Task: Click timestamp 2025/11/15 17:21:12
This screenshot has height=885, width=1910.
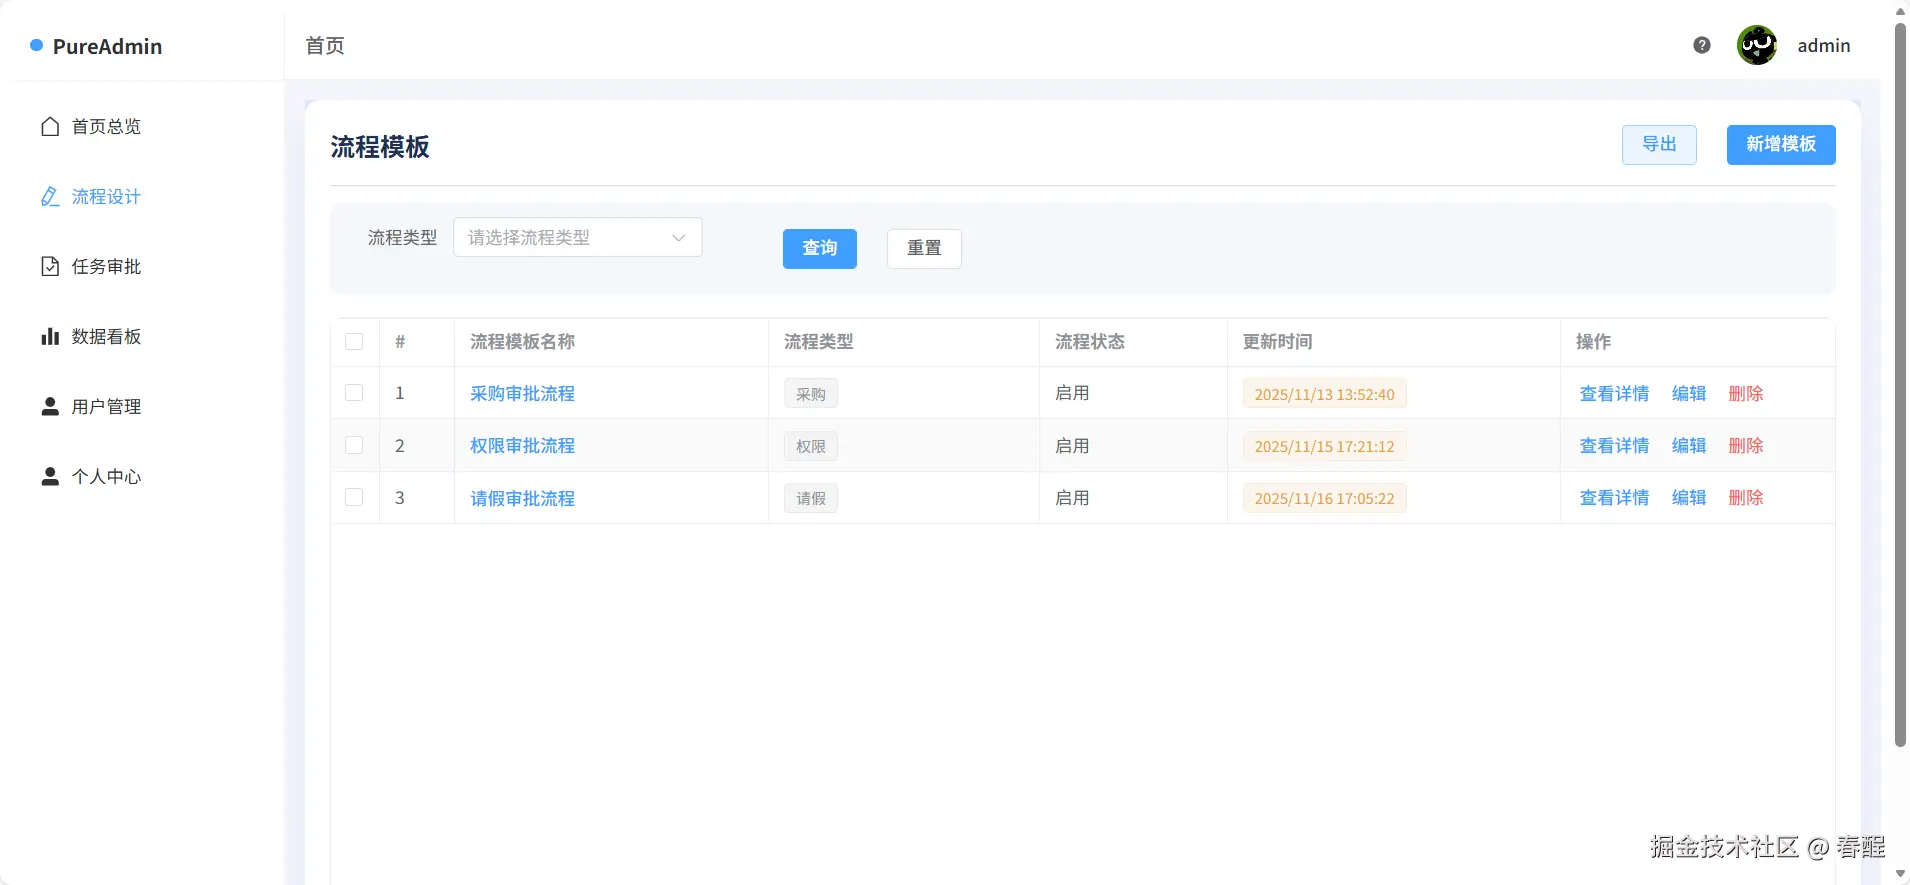Action: tap(1324, 446)
